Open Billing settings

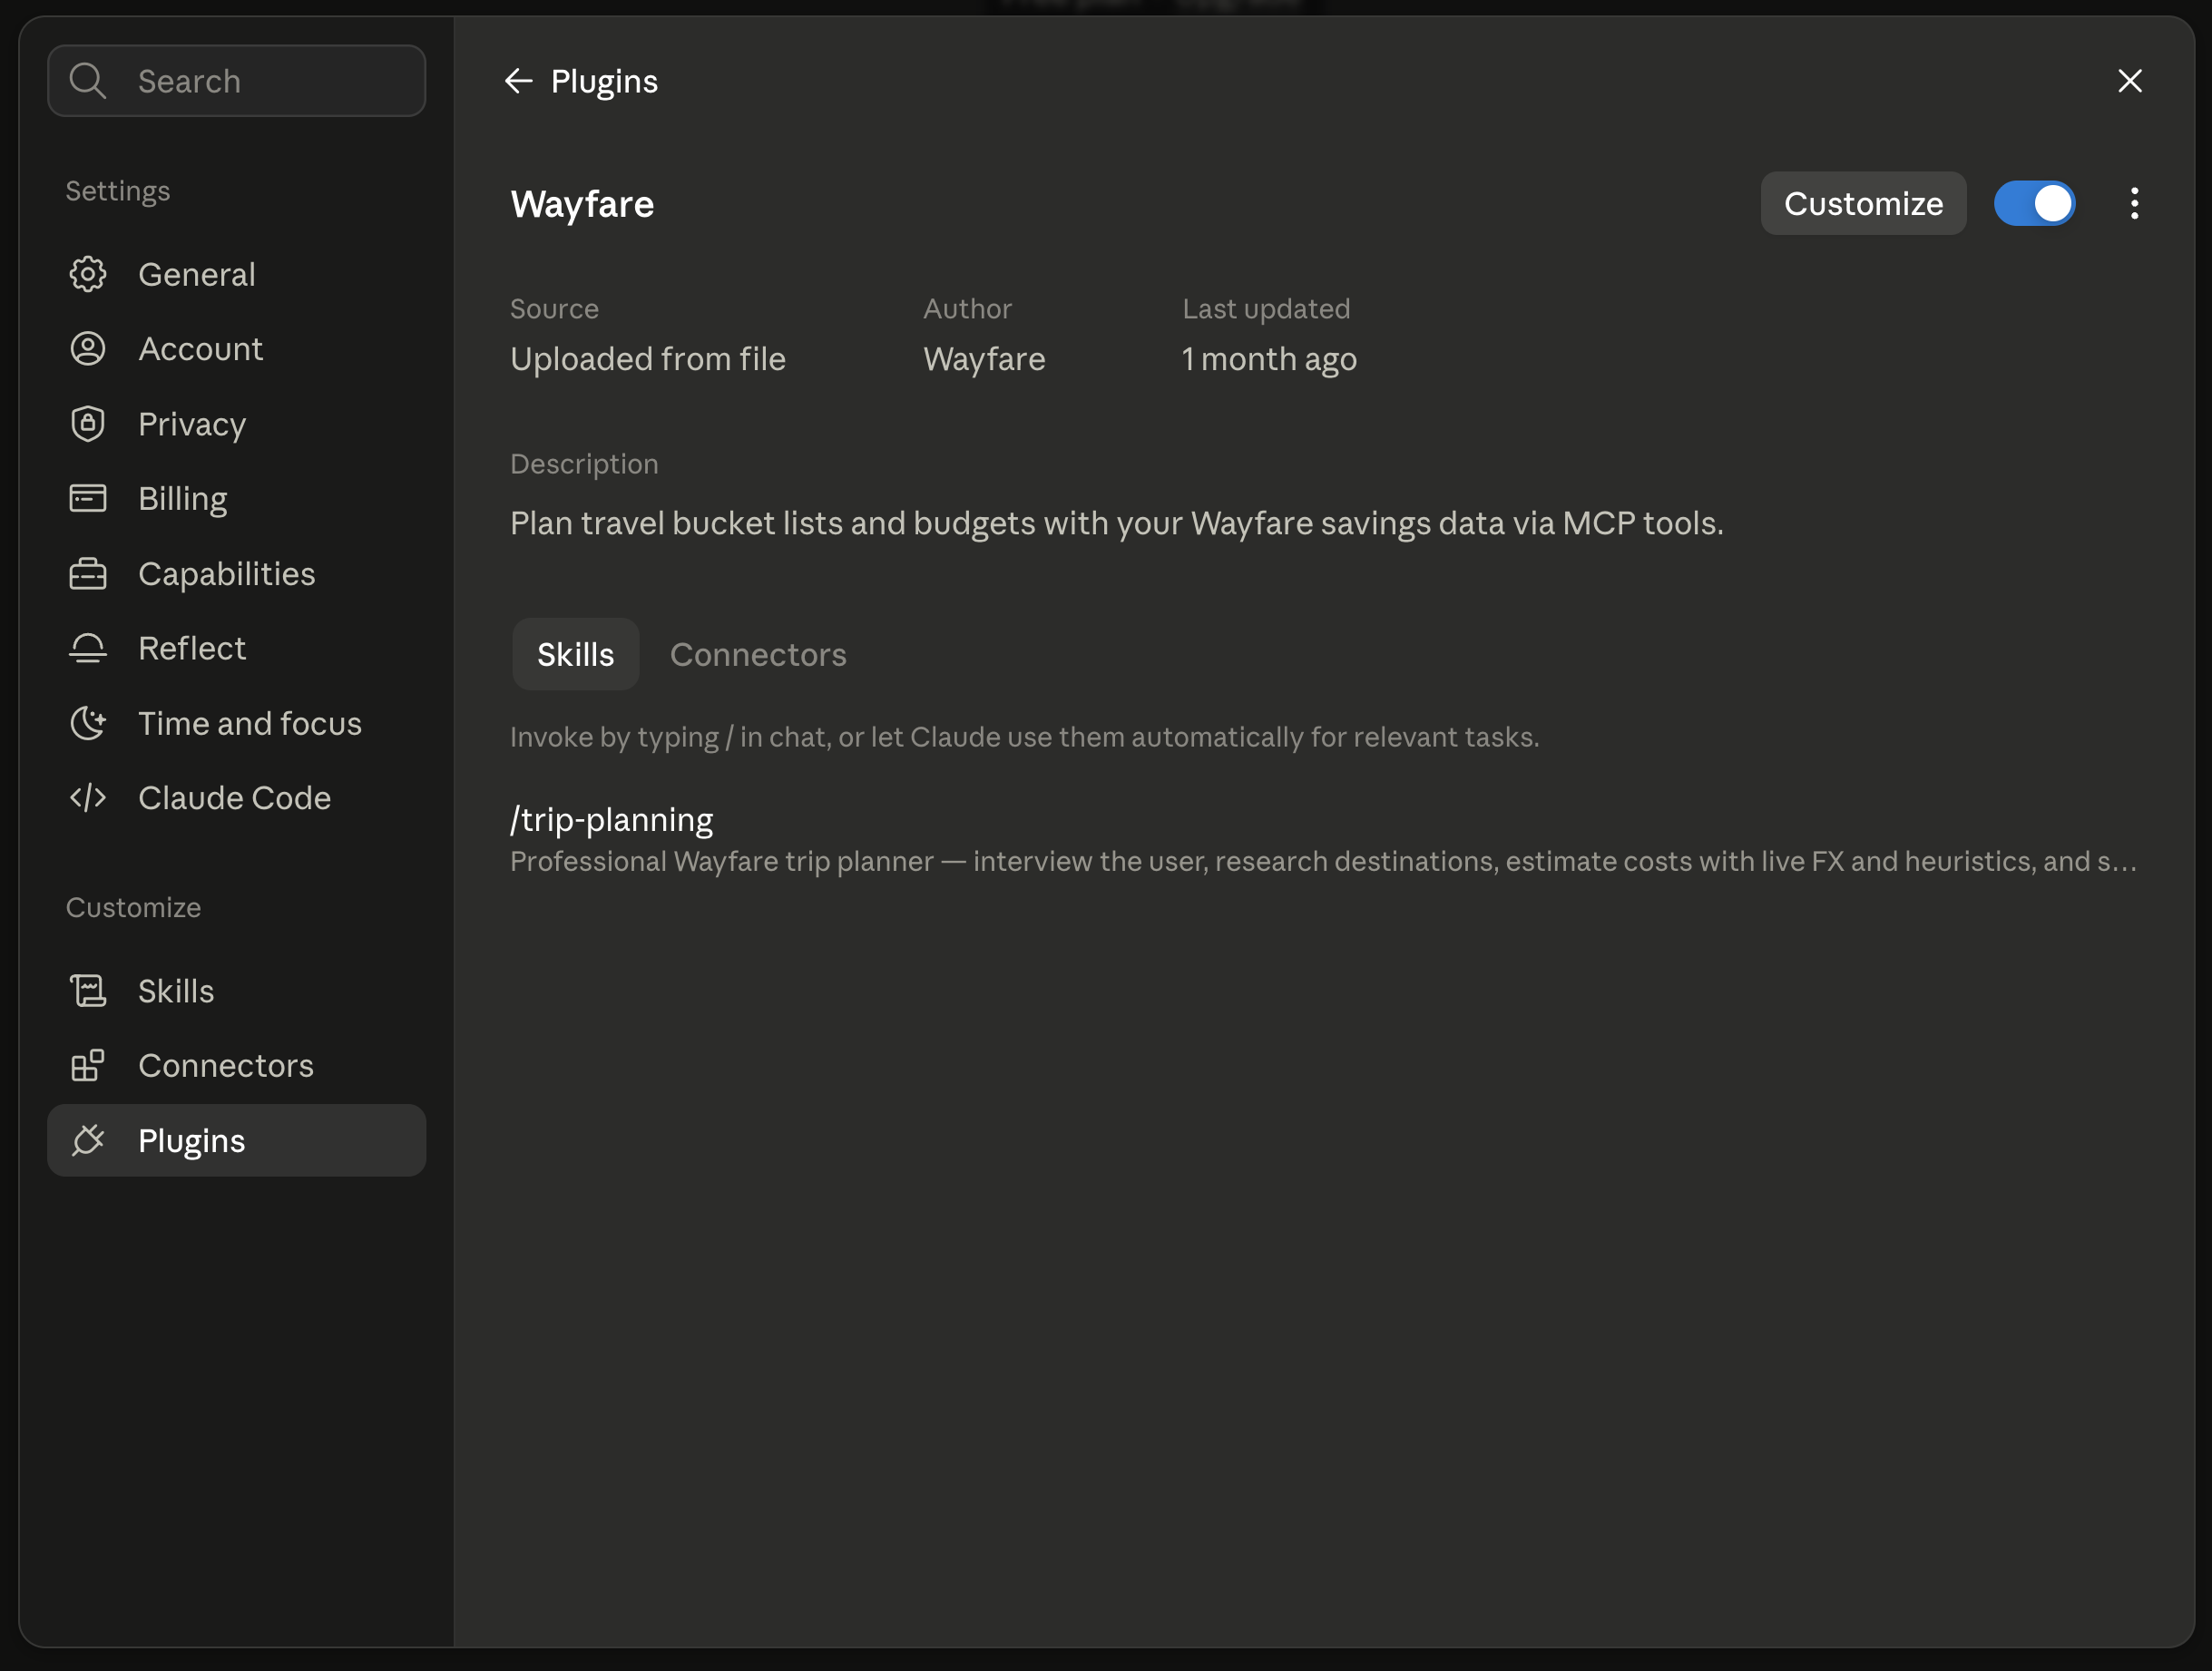pos(237,498)
